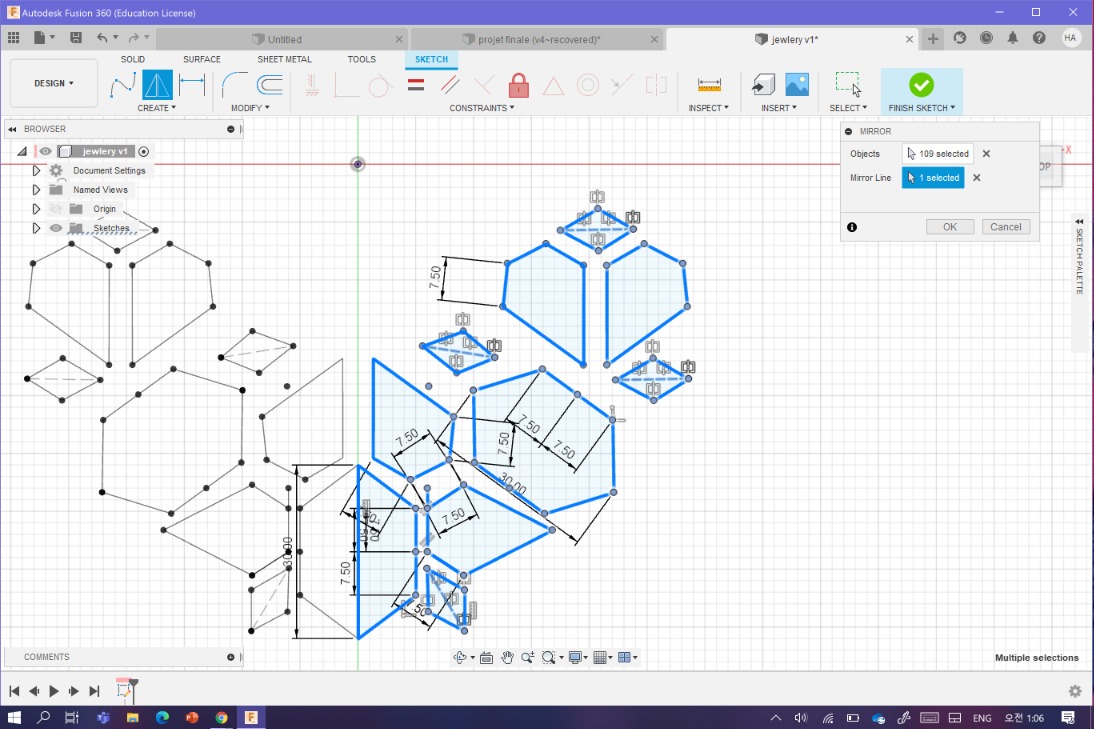Click the timeline play button
1094x729 pixels.
pyautogui.click(x=54, y=691)
